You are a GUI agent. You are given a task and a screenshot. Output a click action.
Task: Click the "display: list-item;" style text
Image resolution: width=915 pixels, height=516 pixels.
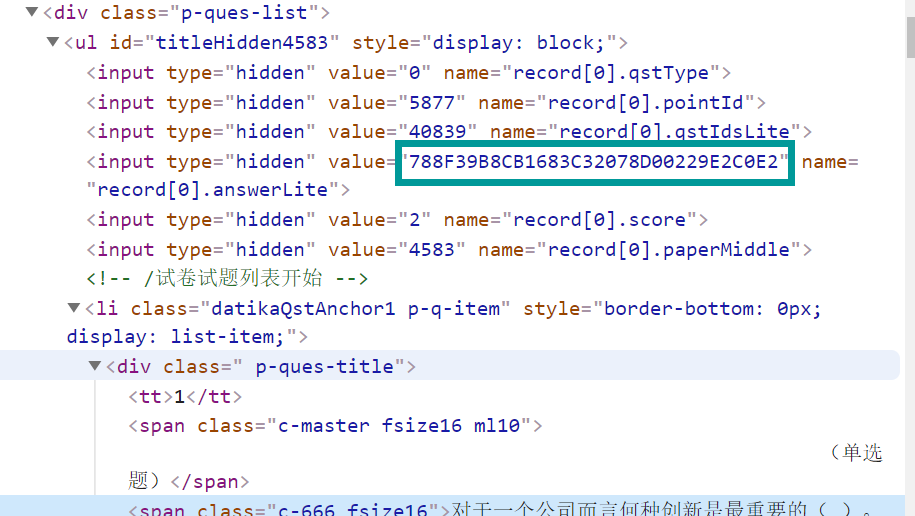[x=175, y=337]
